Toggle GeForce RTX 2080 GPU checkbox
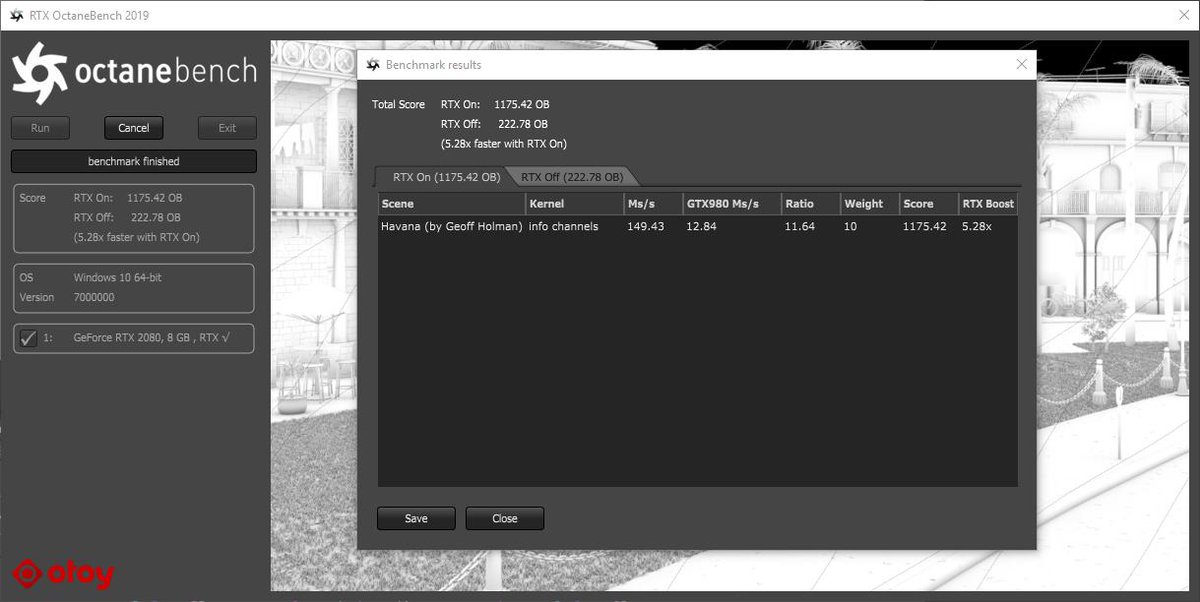This screenshot has height=602, width=1200. pos(28,338)
